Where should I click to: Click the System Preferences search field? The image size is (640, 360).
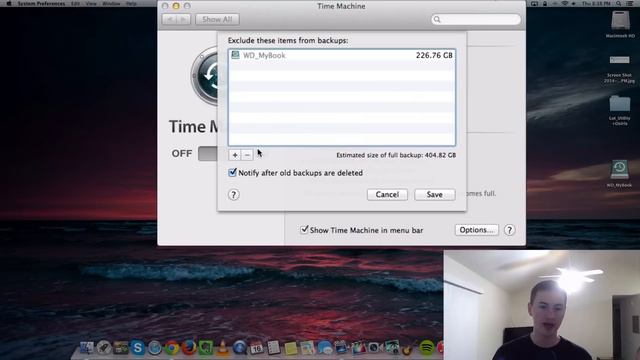(x=476, y=19)
